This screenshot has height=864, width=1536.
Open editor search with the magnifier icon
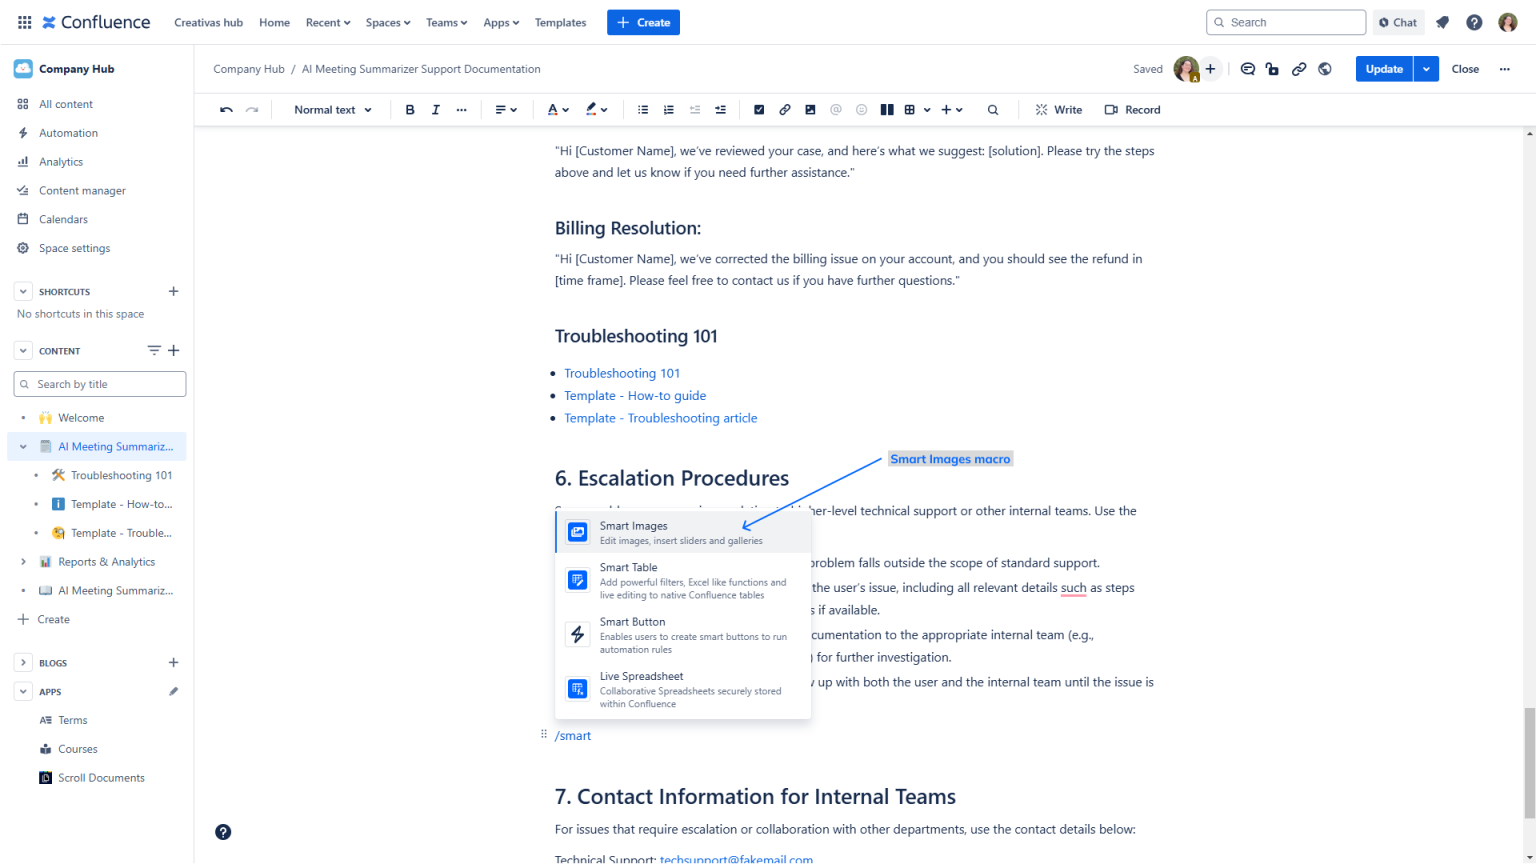(x=993, y=109)
